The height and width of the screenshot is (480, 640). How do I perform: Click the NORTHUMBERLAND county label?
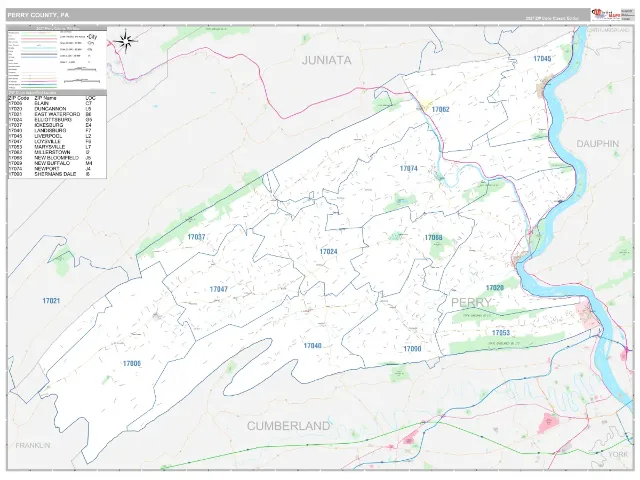(x=609, y=30)
